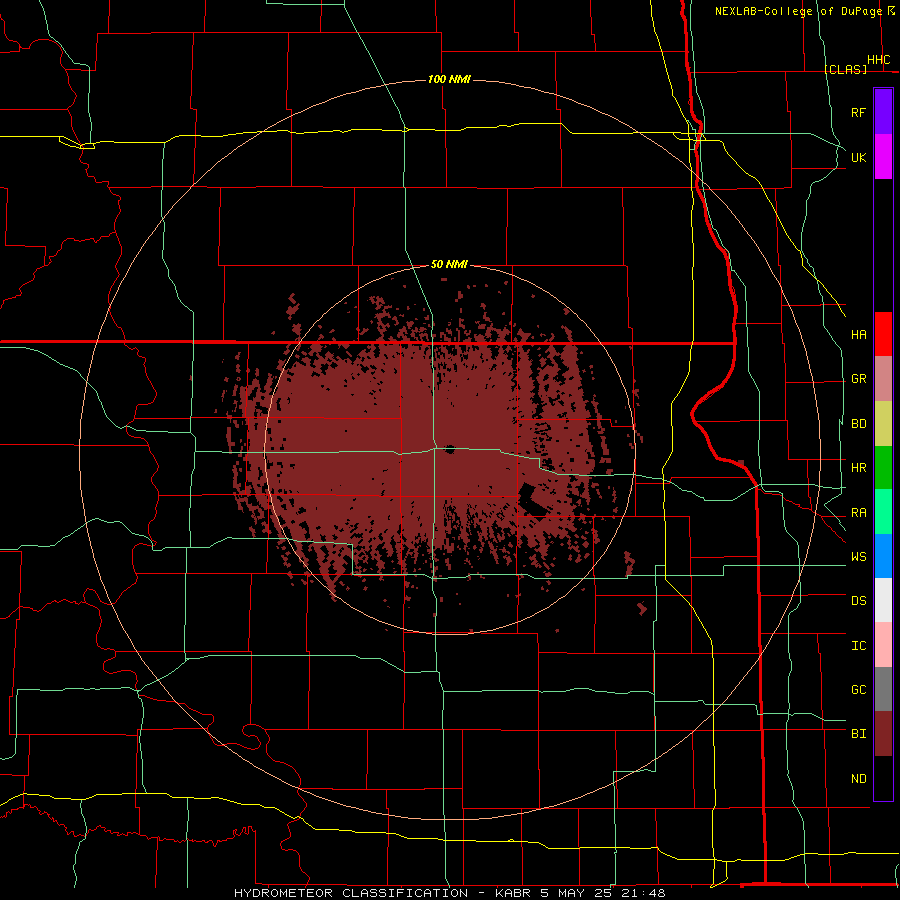Screen dimensions: 900x900
Task: Click the WS legend label
Action: [x=858, y=557]
